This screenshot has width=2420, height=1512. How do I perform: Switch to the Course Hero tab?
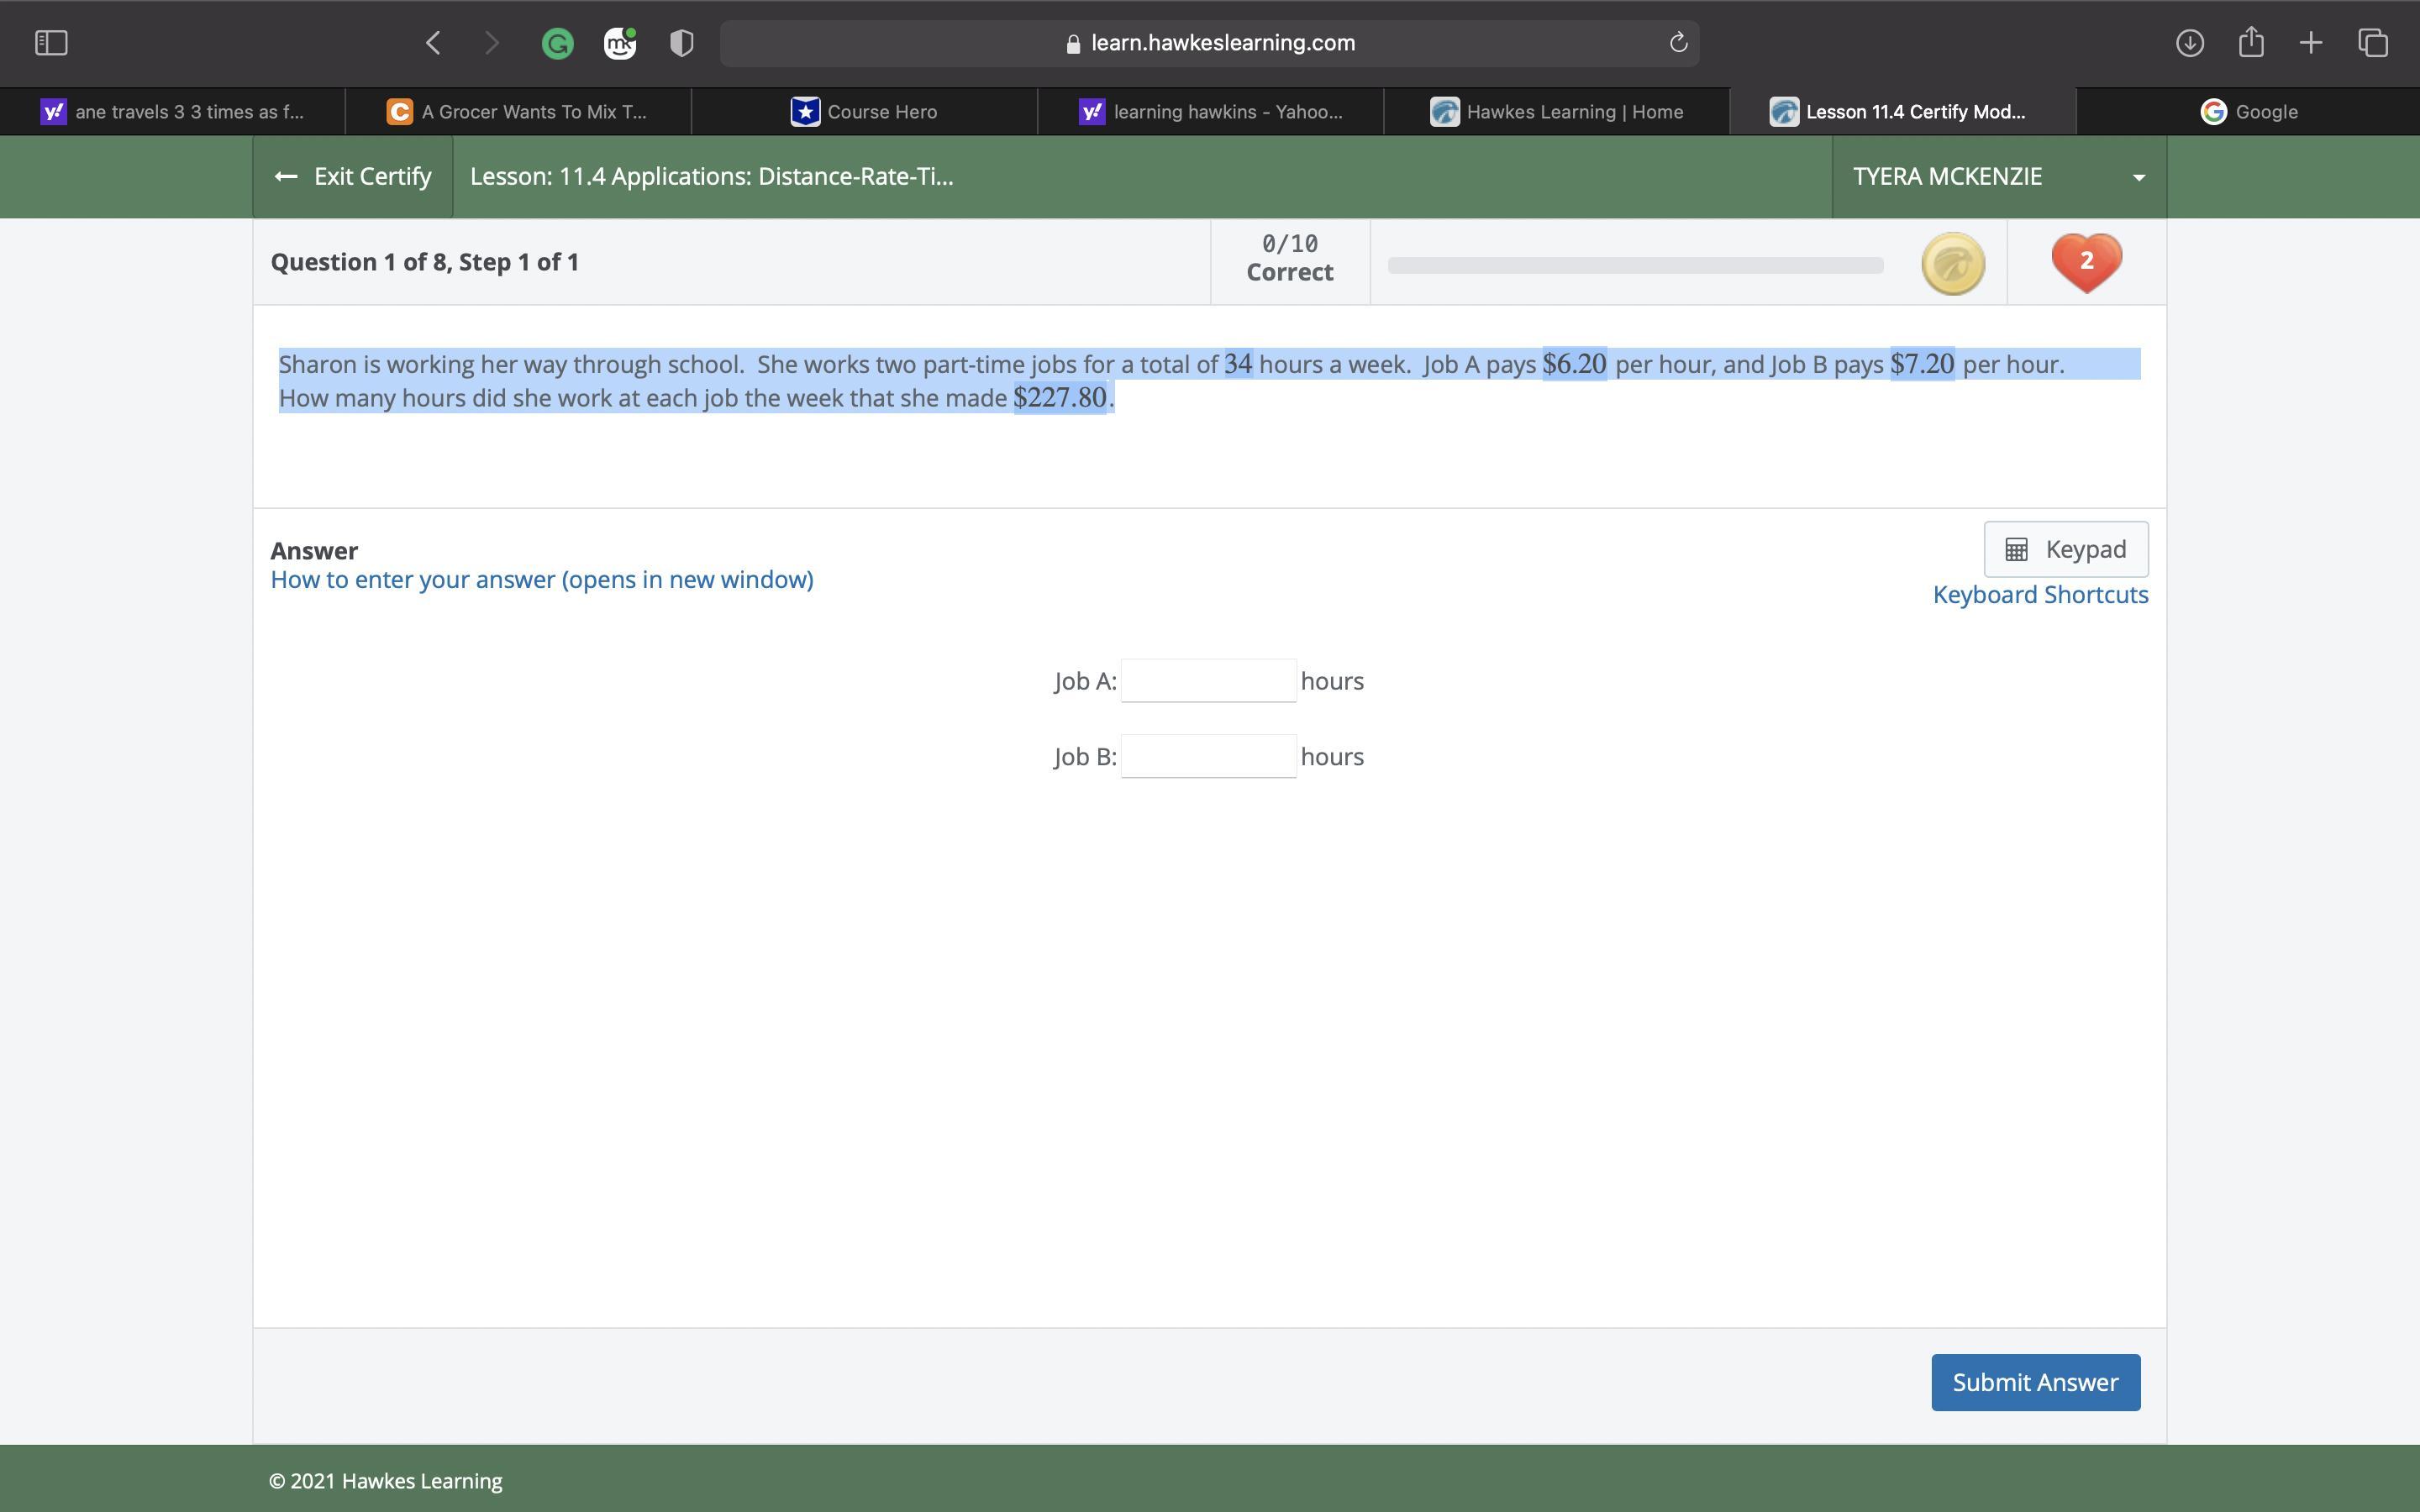click(864, 112)
